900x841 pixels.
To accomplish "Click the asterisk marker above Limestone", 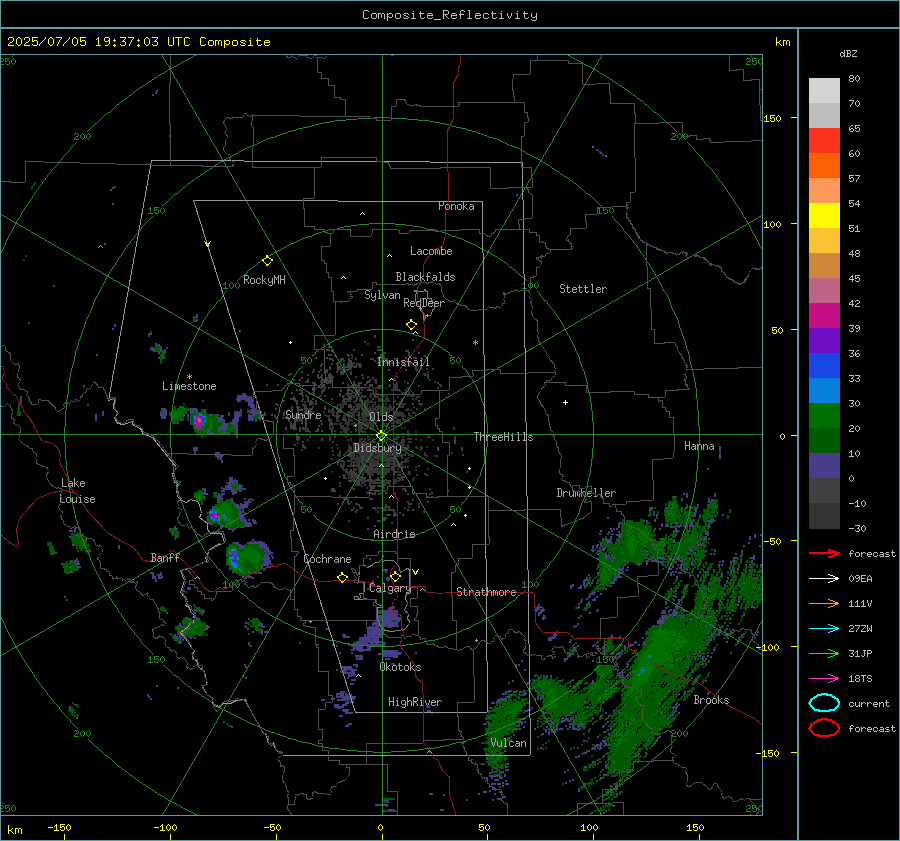I will tap(189, 377).
